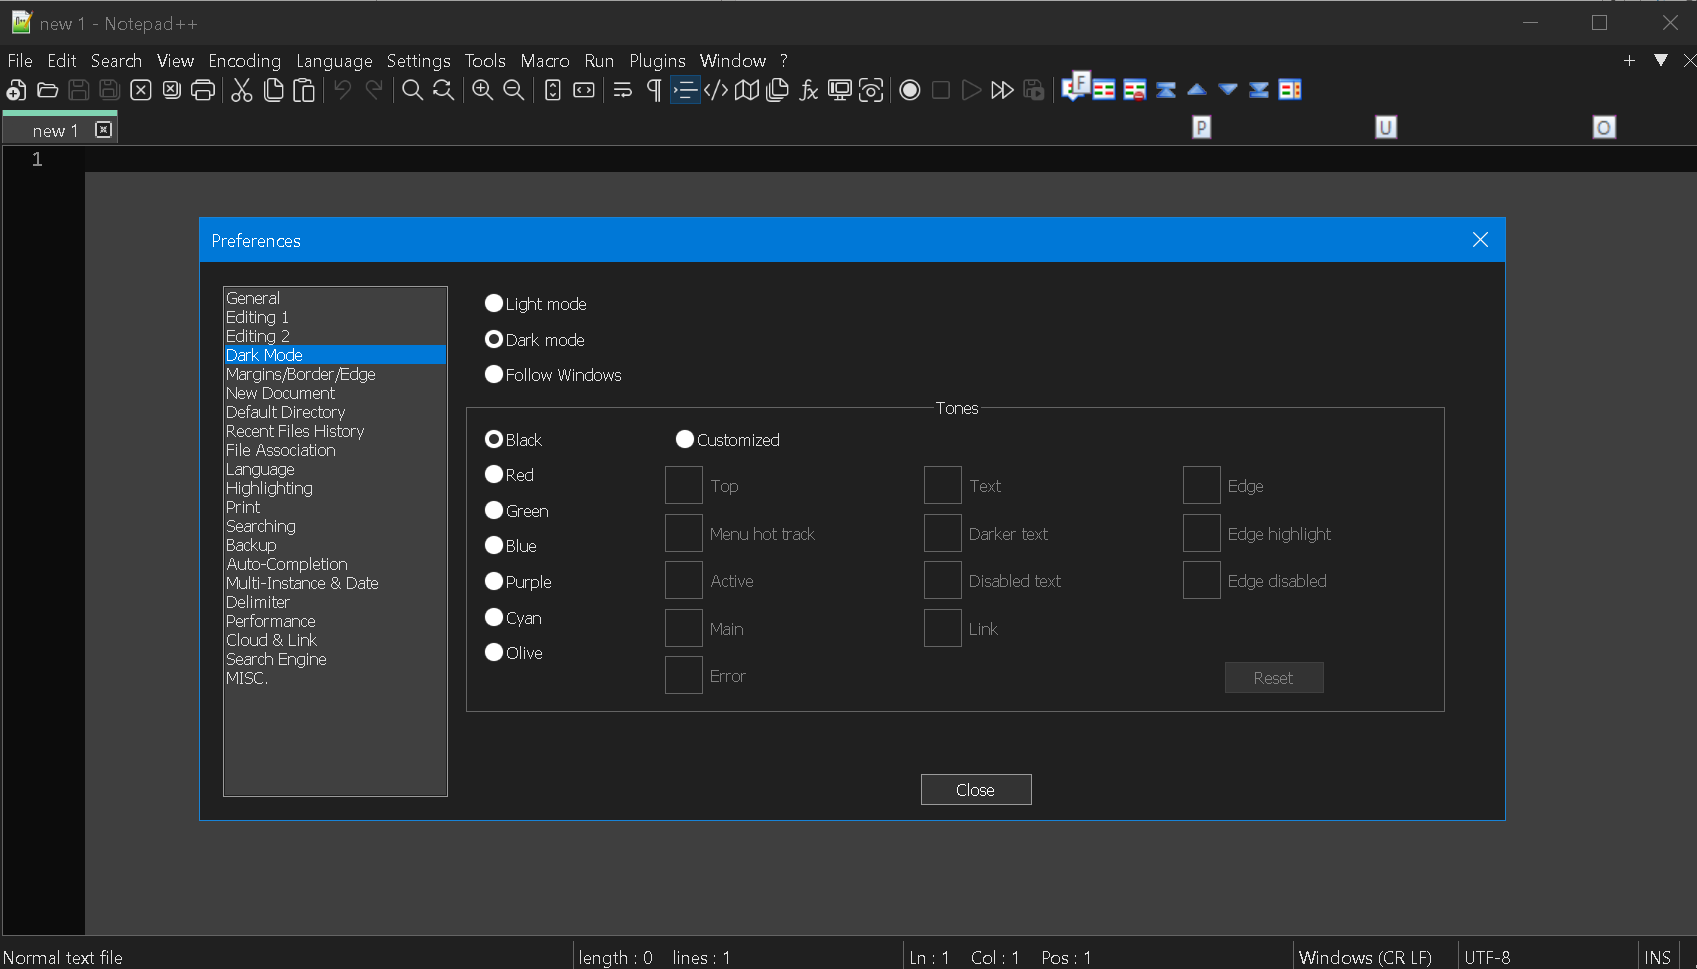Click the Menu hot track color swatch
This screenshot has height=969, width=1697.
(x=683, y=533)
